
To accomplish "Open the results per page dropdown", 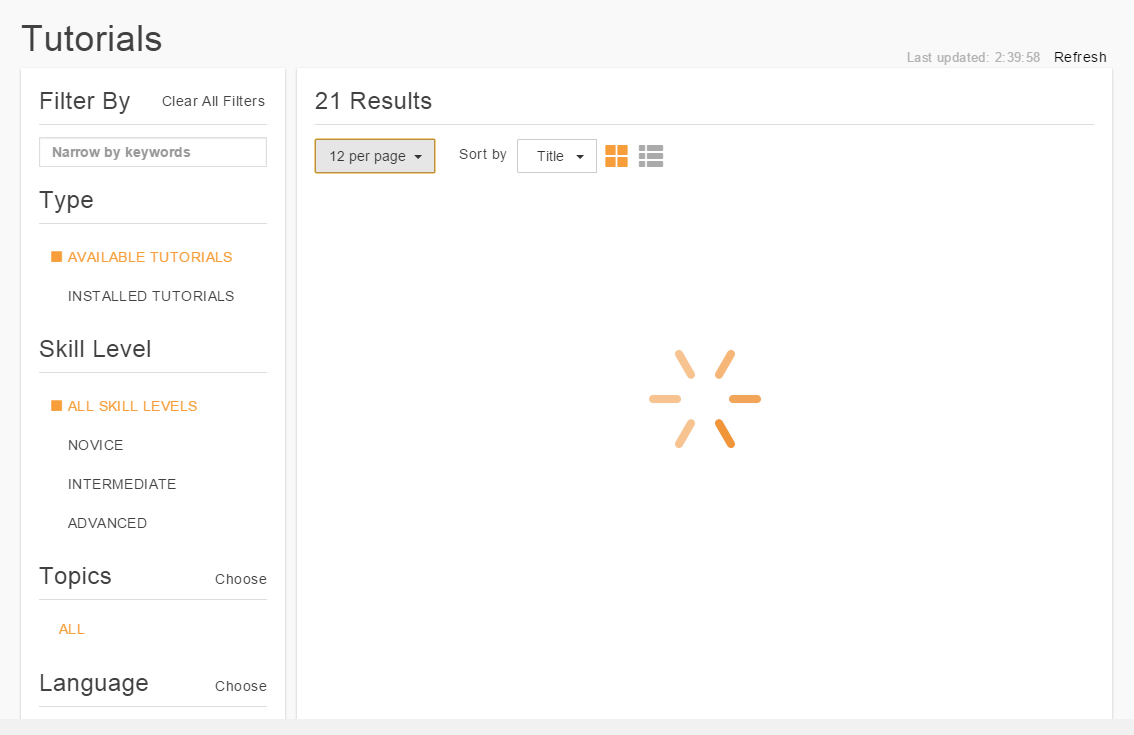I will pos(374,156).
